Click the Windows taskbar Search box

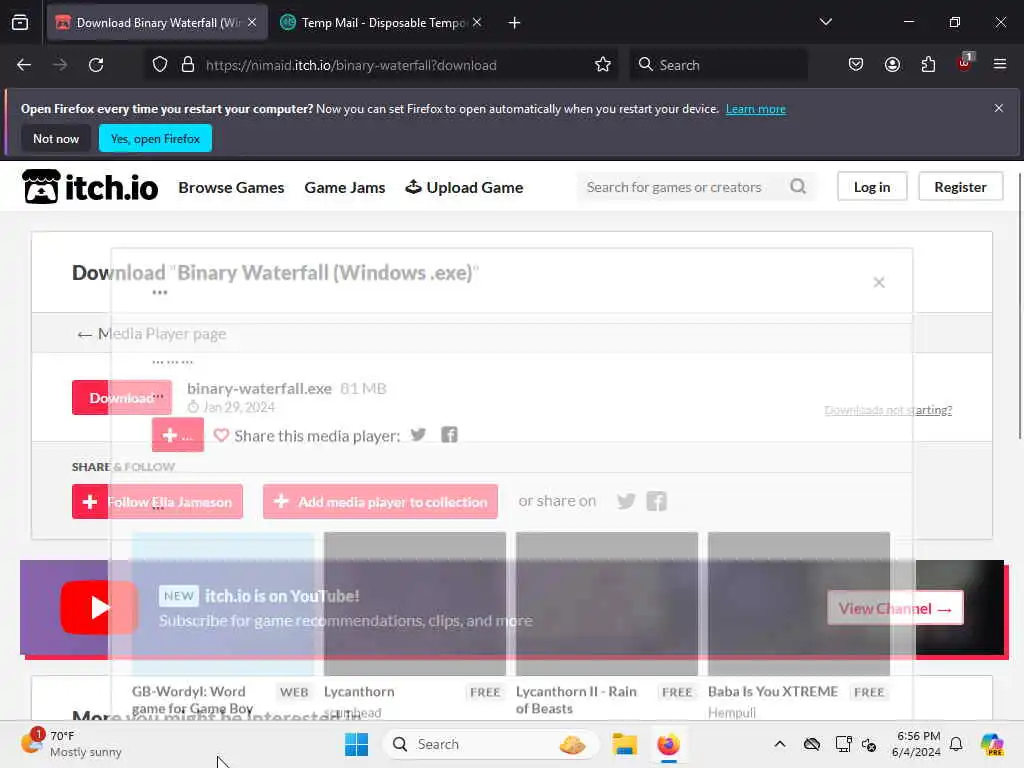[x=491, y=744]
